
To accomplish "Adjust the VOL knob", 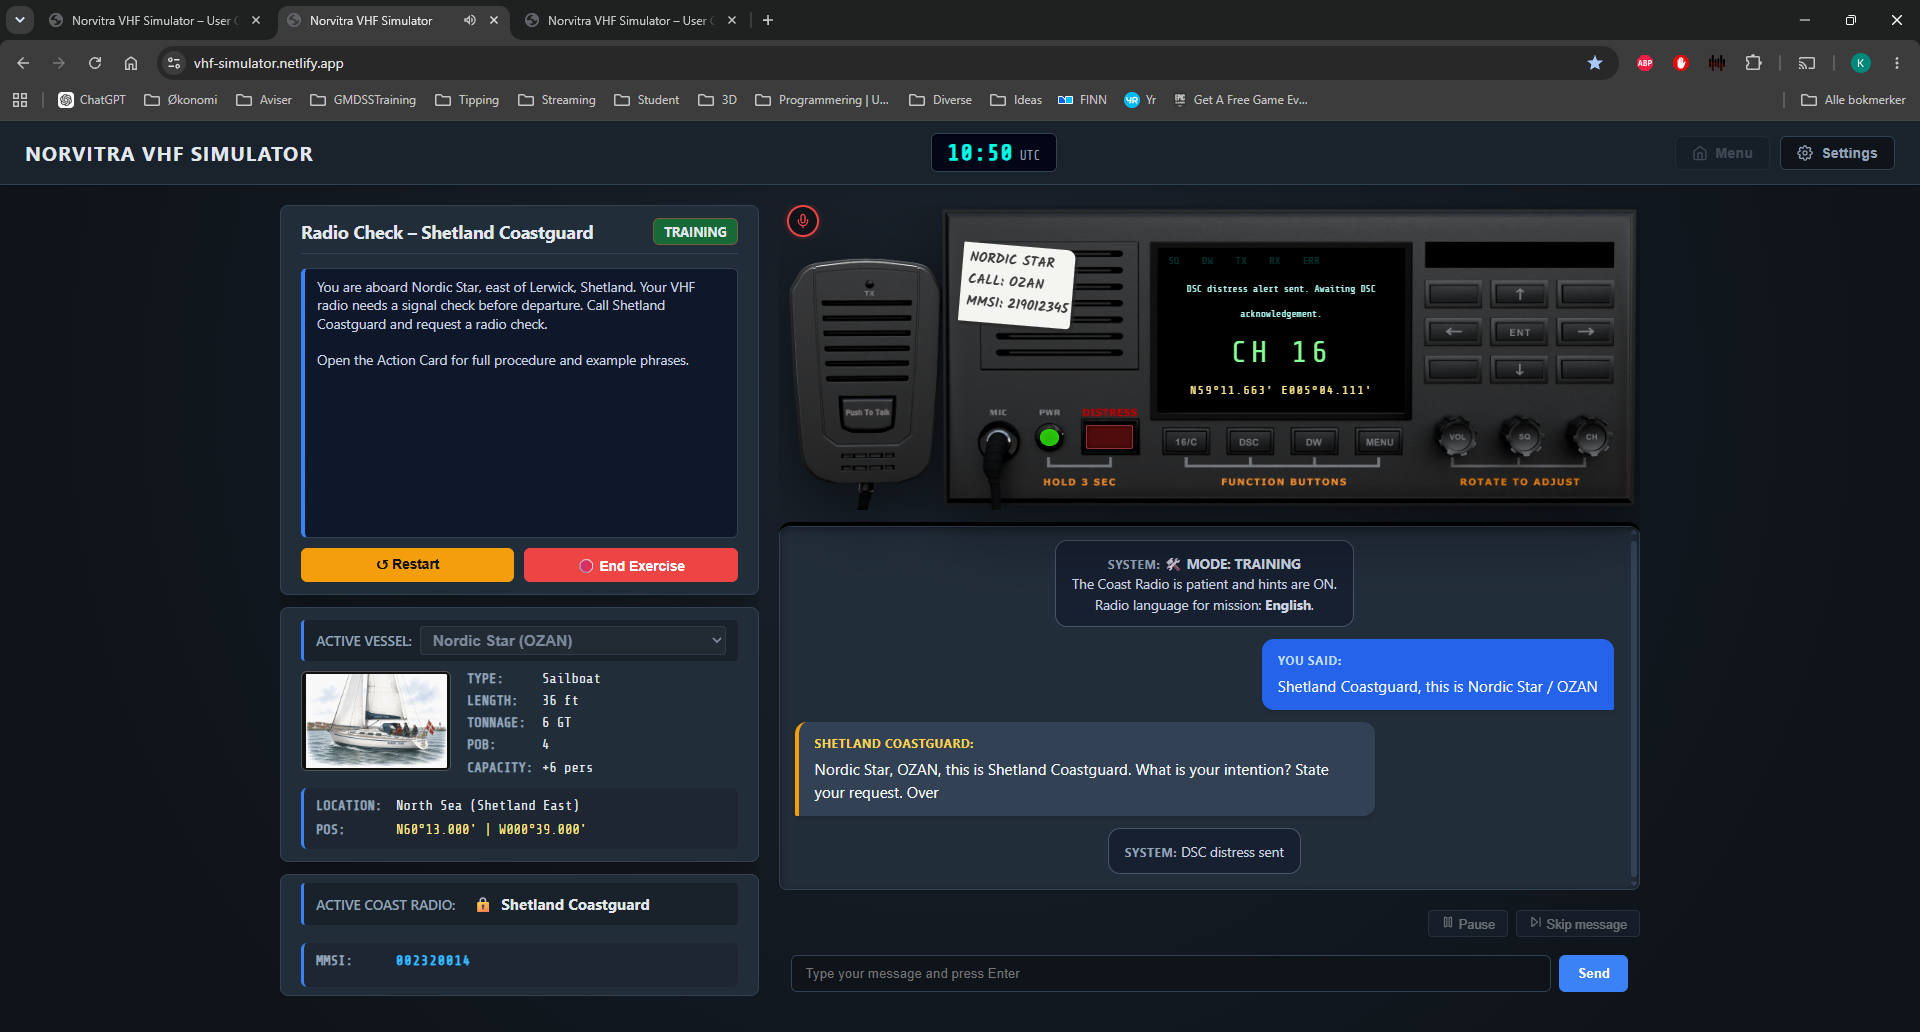I will pyautogui.click(x=1457, y=437).
